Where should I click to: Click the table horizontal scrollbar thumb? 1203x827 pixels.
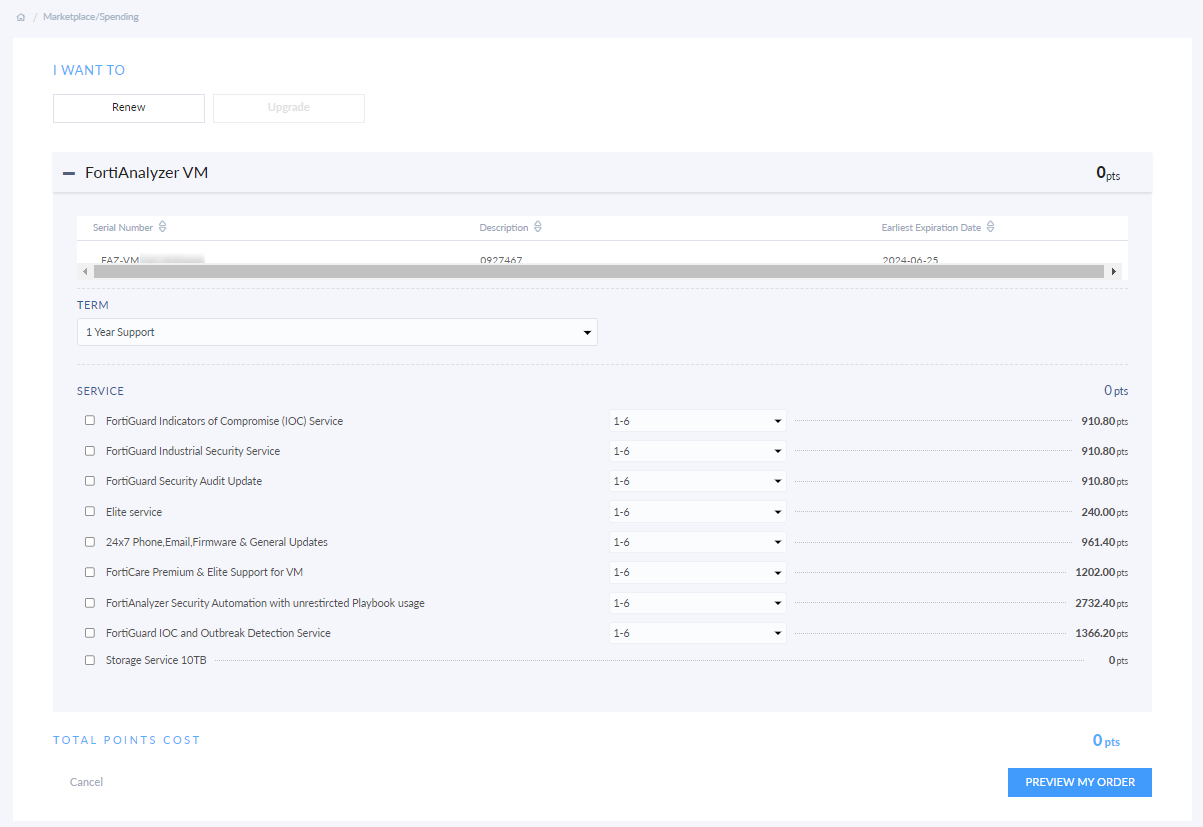(598, 271)
